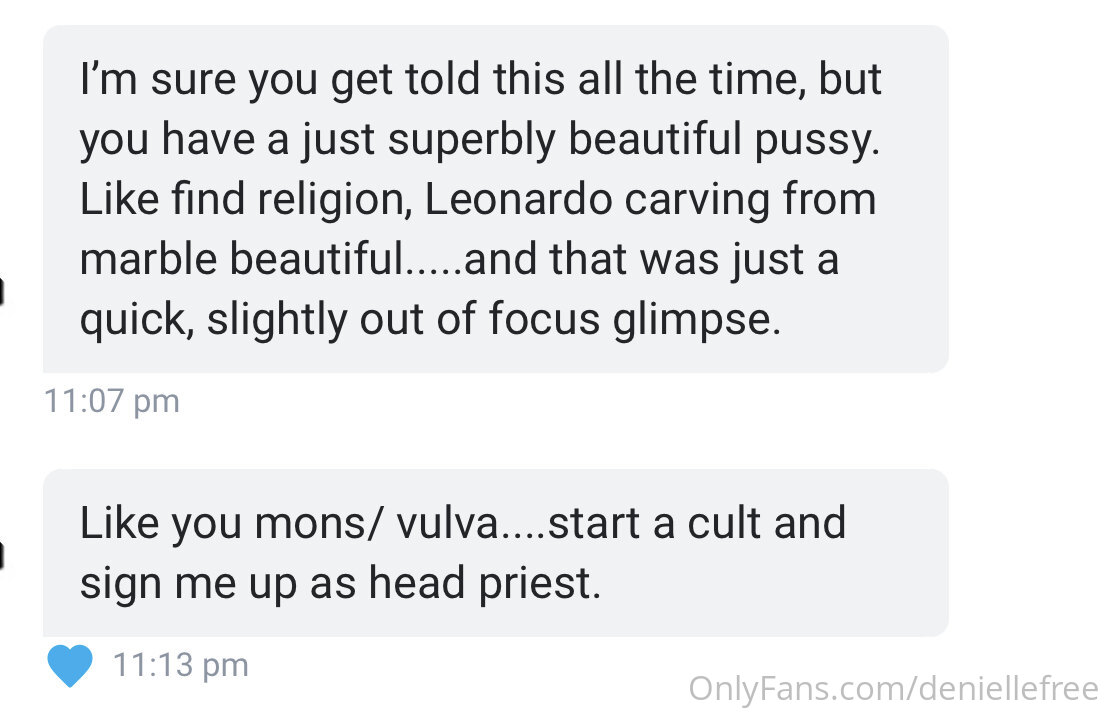Select the 11:07 pm timestamp

(111, 401)
